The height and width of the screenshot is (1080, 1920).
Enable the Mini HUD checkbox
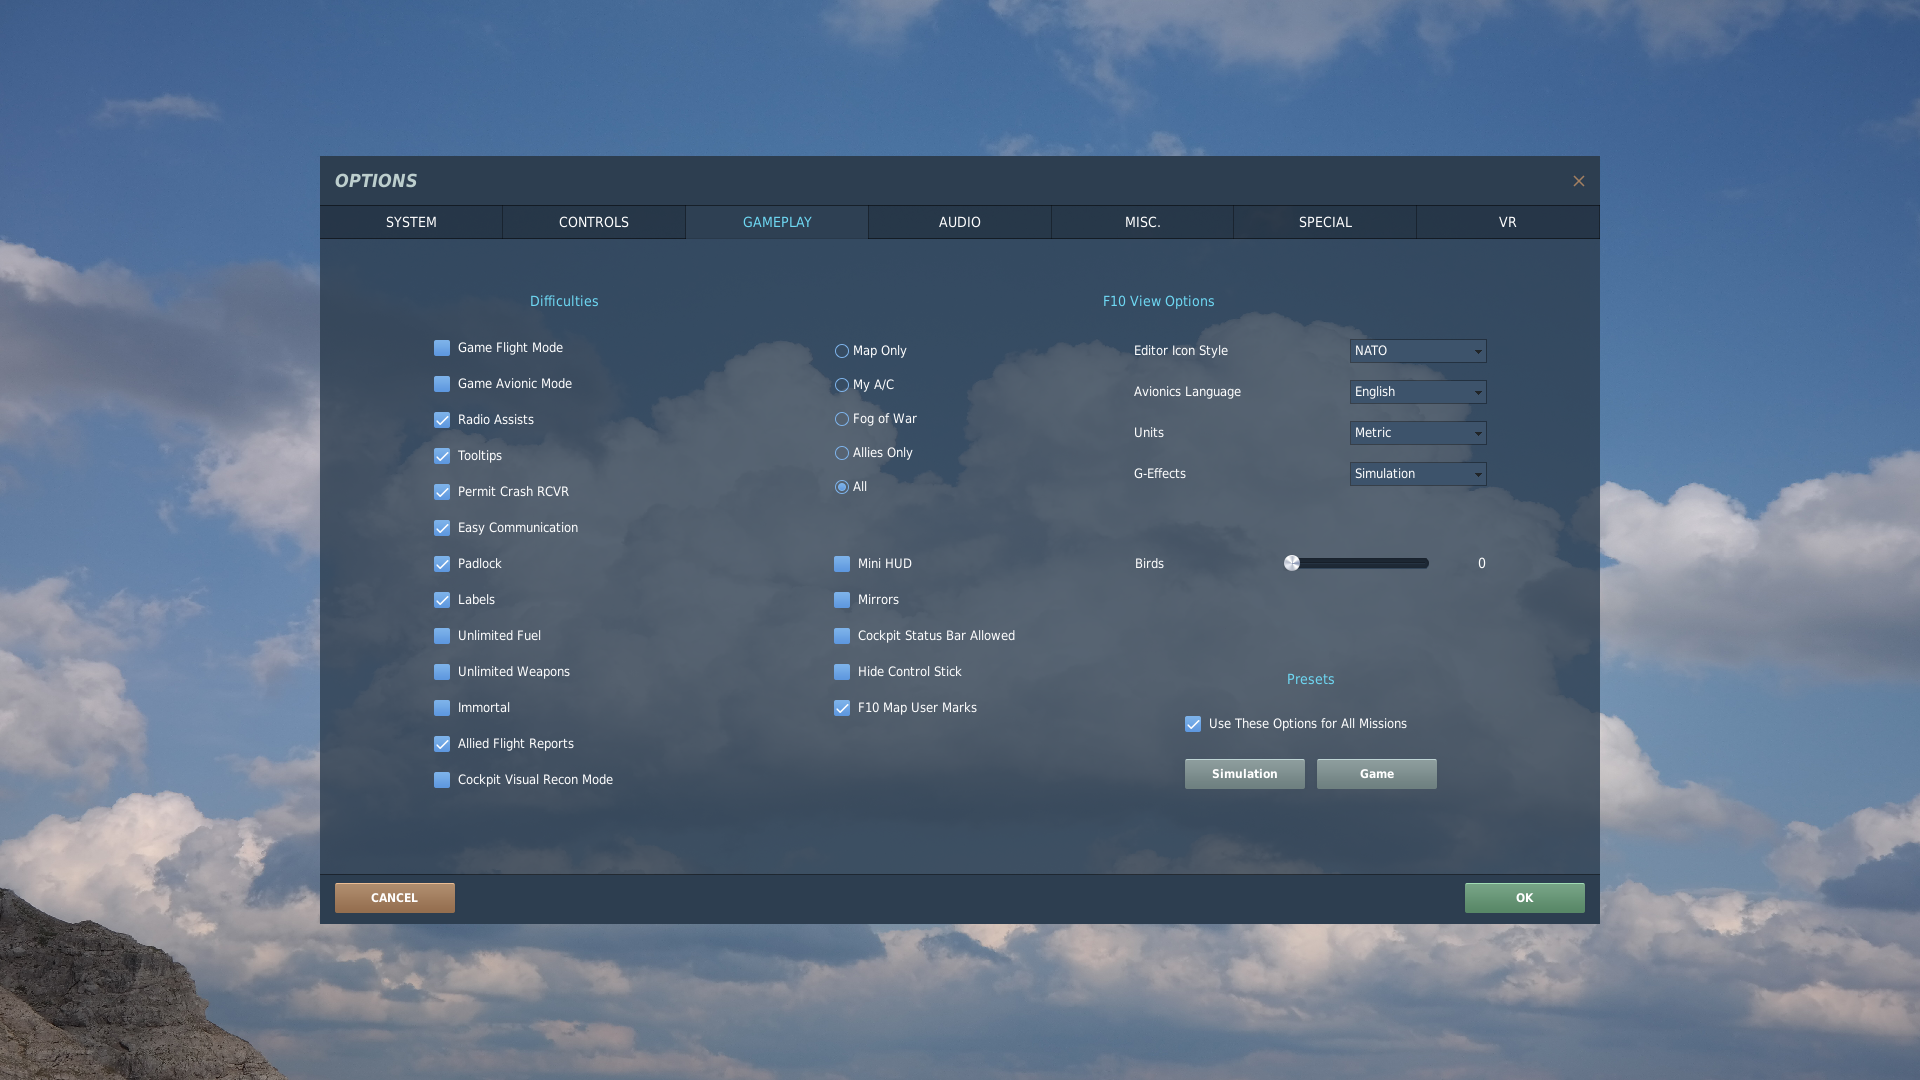842,564
